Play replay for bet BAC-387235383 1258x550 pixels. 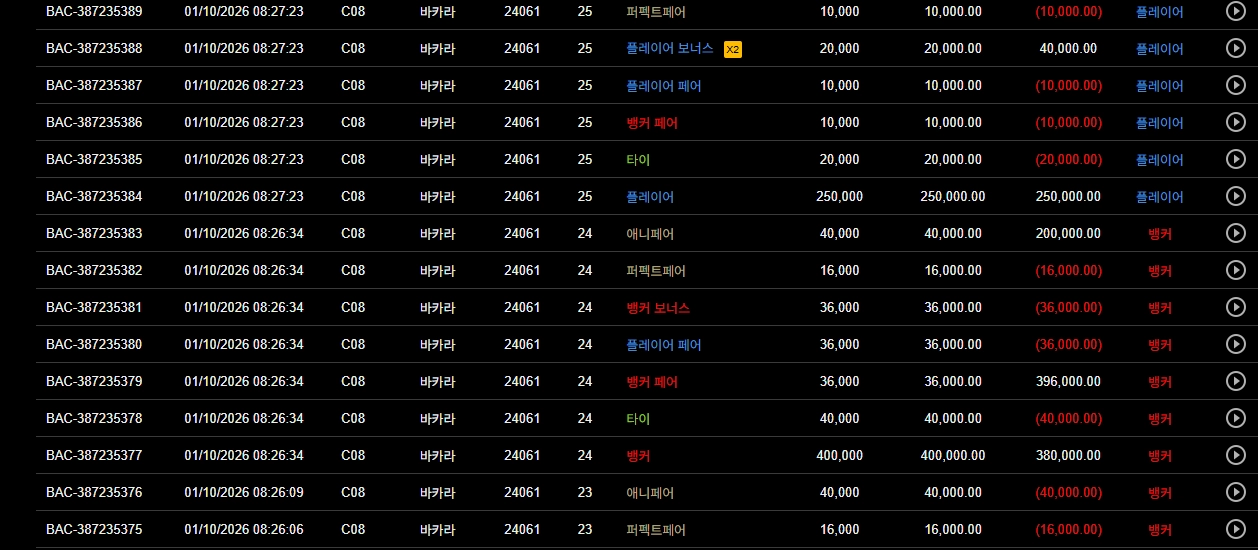(1236, 233)
